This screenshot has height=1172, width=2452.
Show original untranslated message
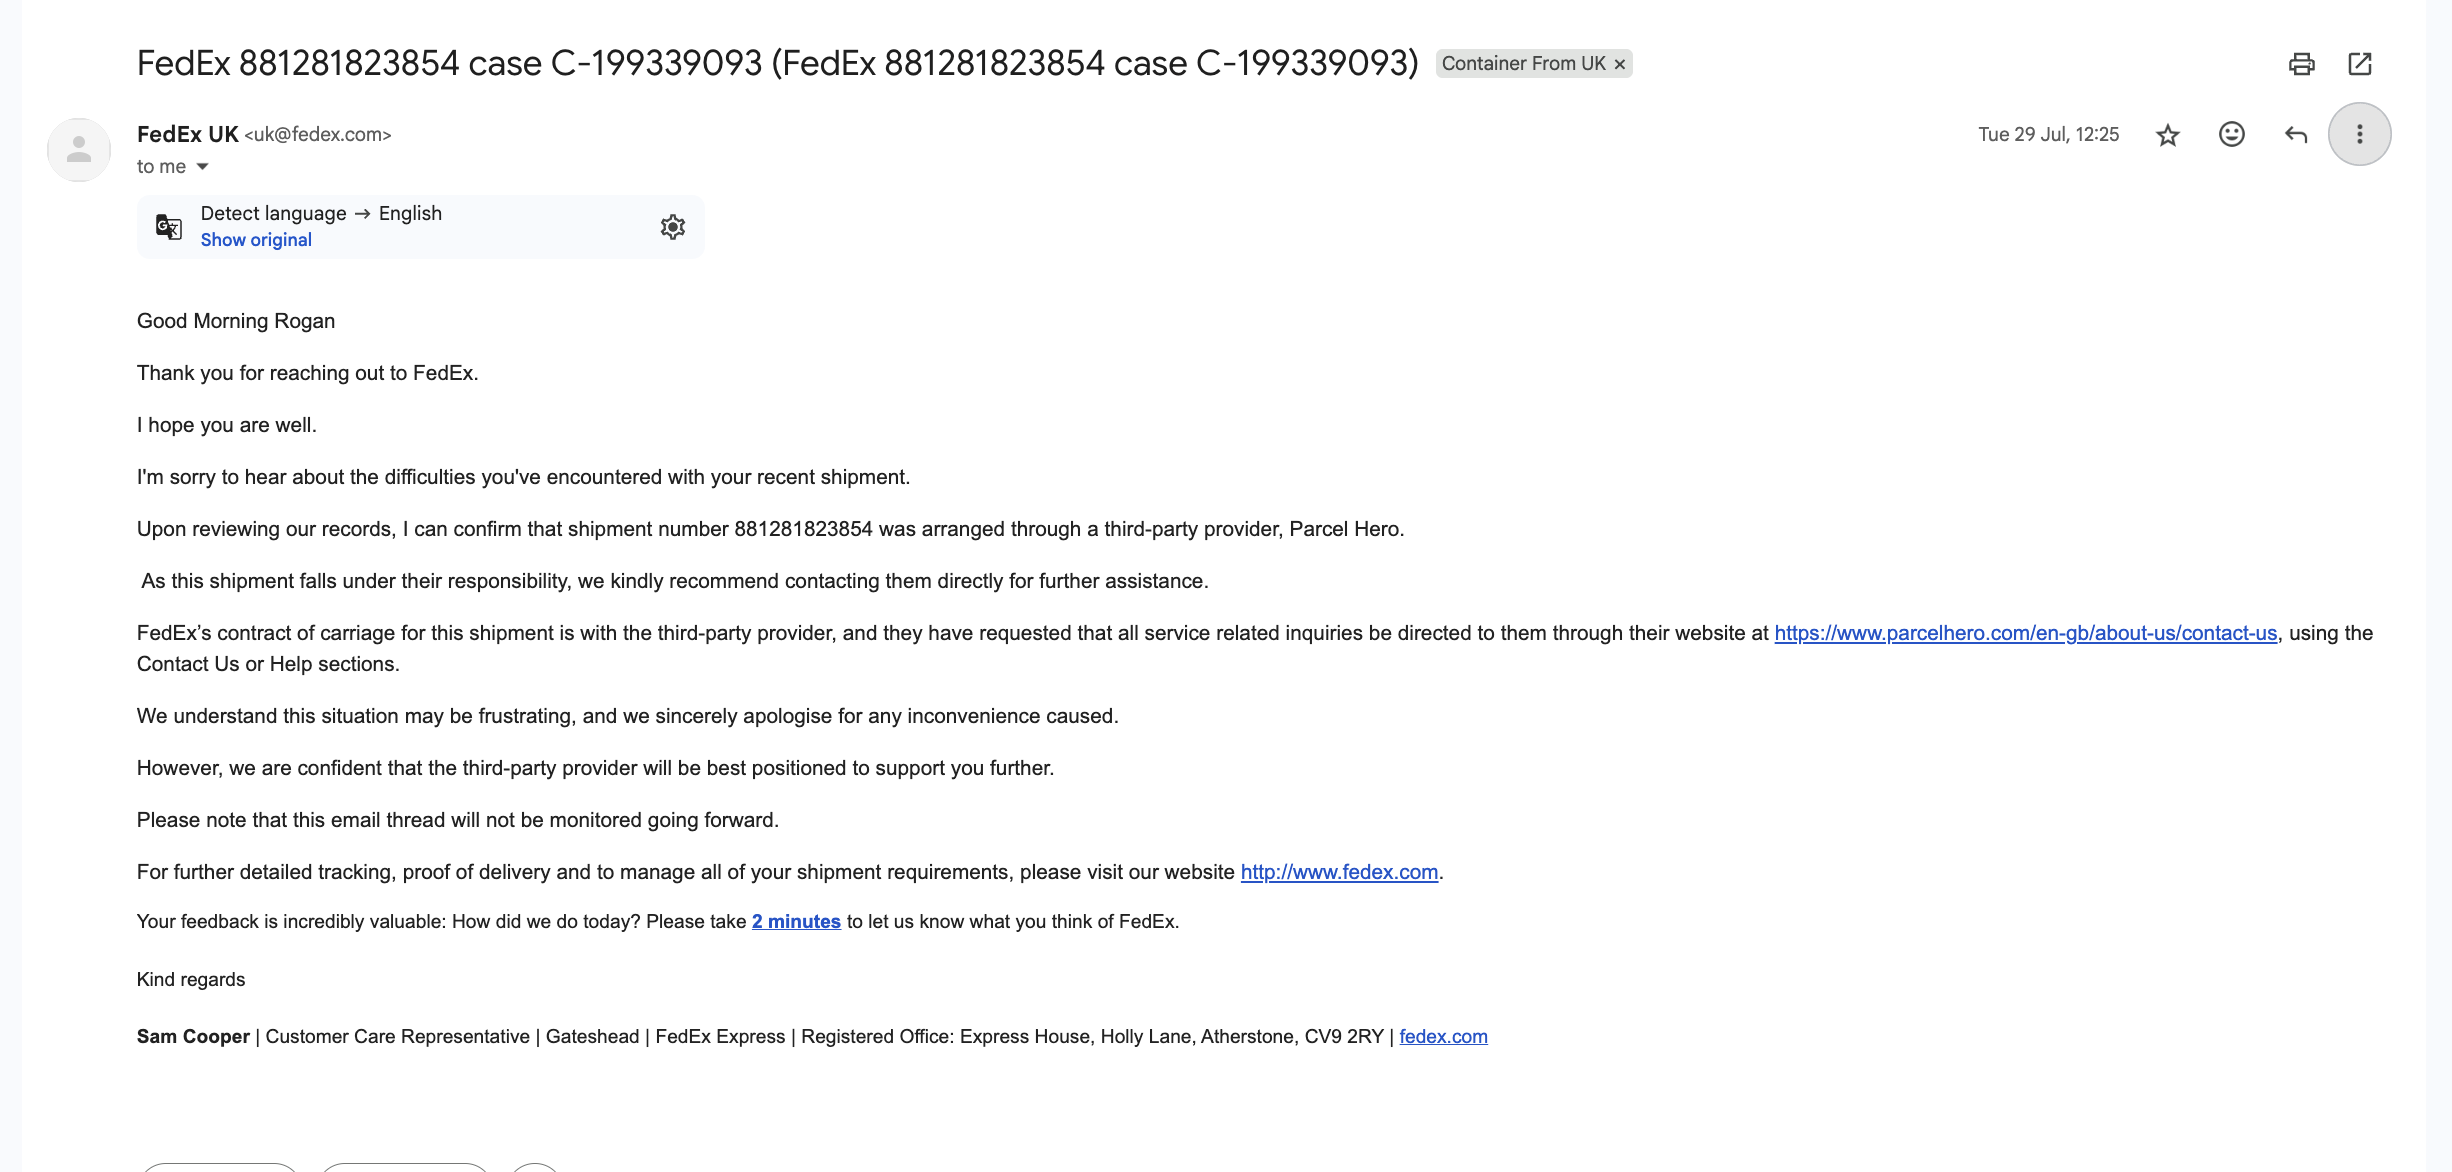click(256, 240)
